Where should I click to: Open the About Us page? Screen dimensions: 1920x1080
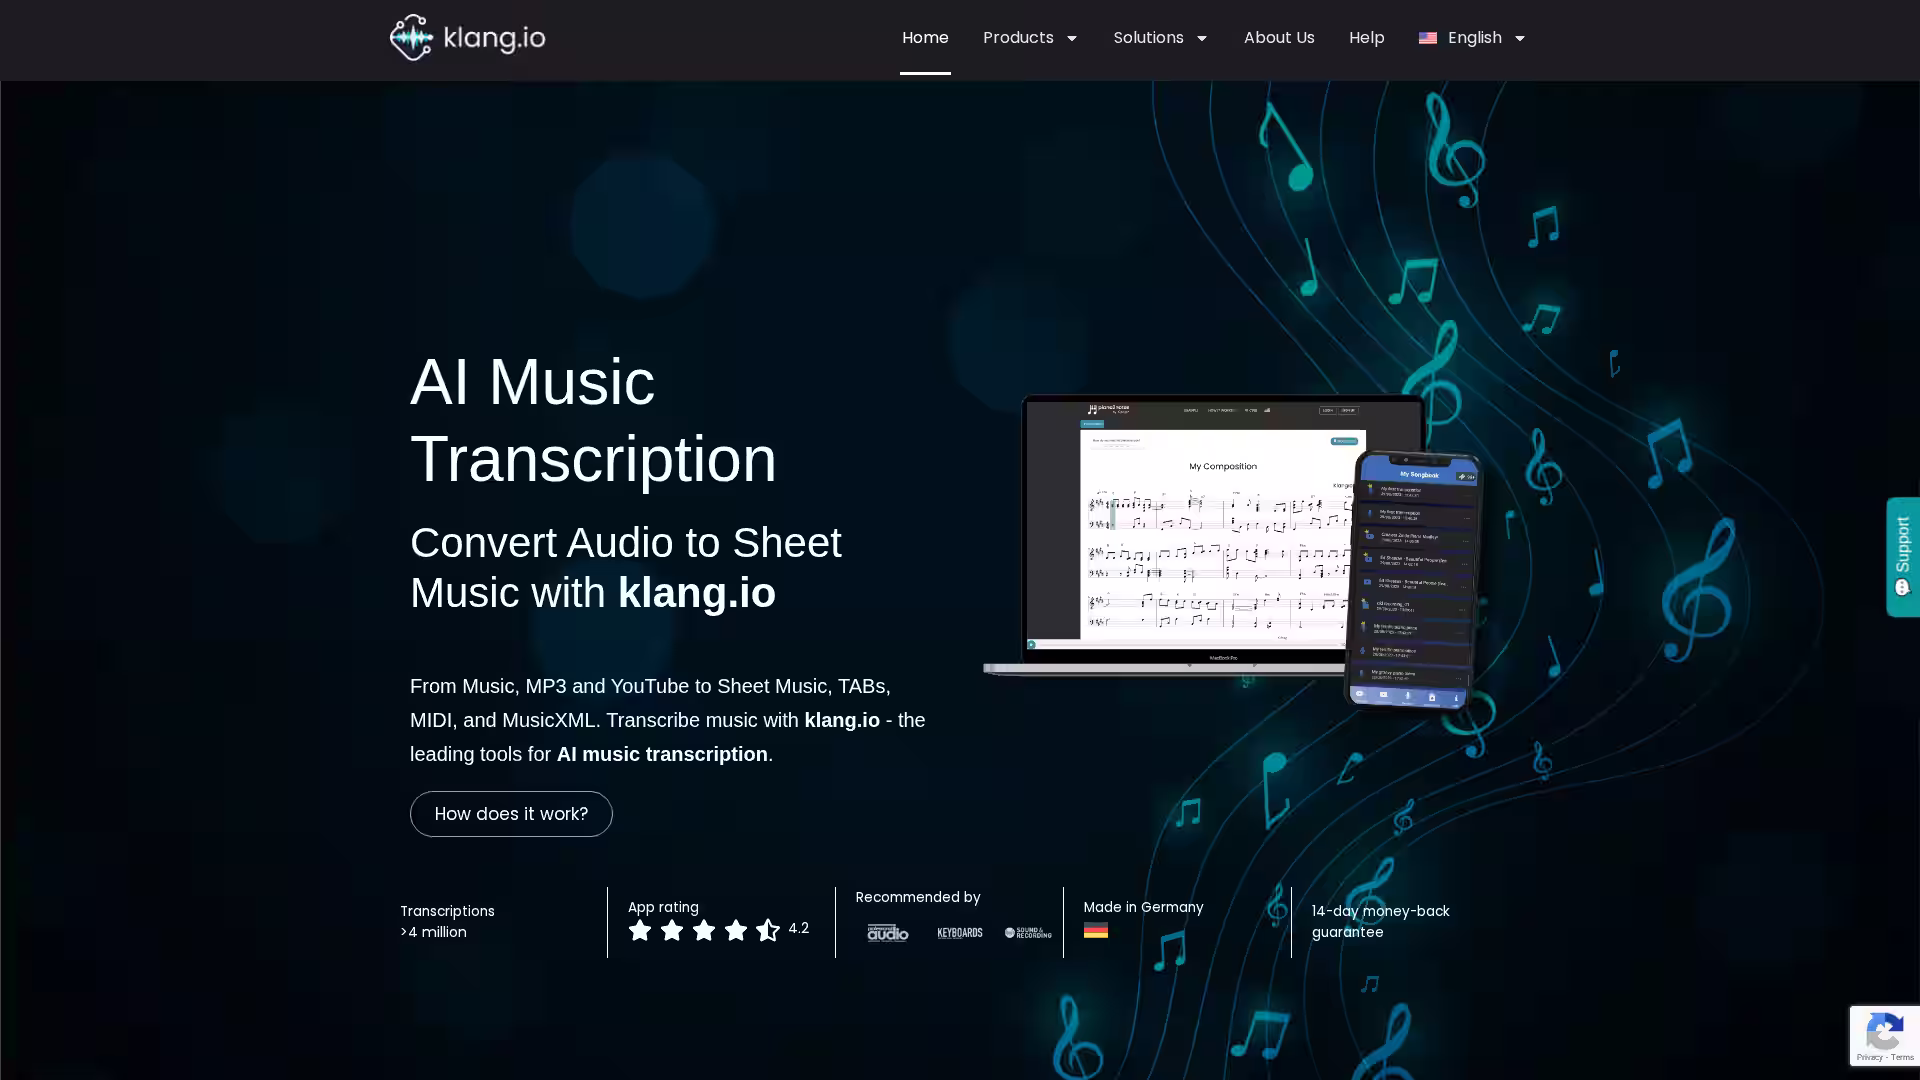coord(1278,38)
